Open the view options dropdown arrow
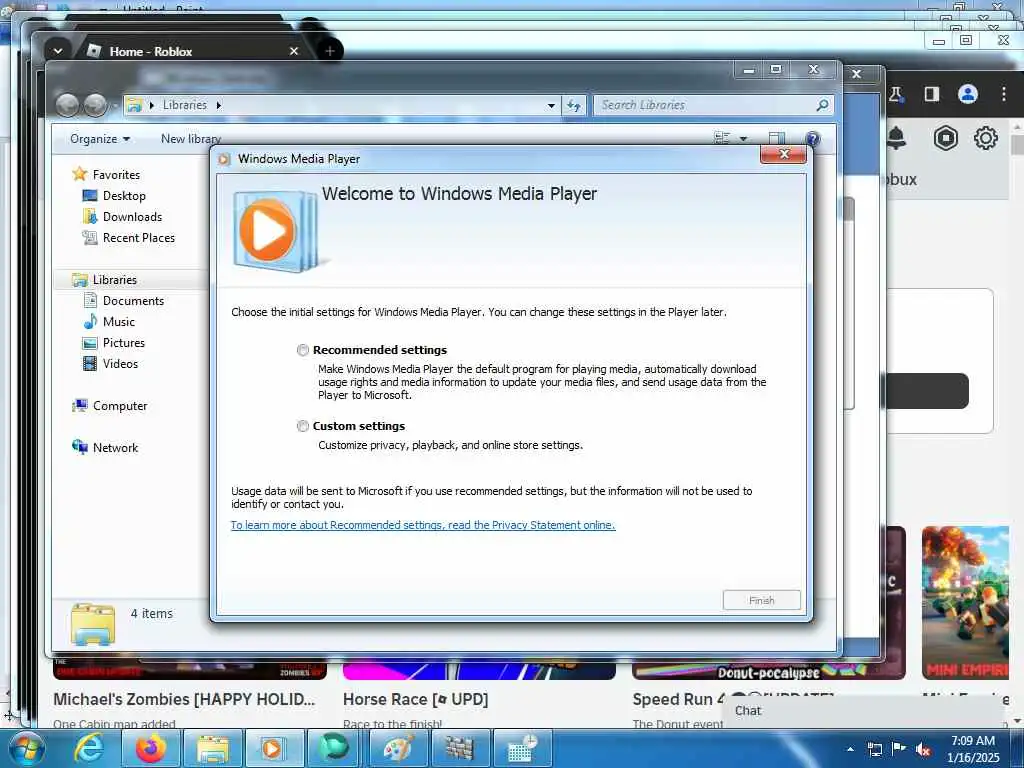 [x=743, y=138]
